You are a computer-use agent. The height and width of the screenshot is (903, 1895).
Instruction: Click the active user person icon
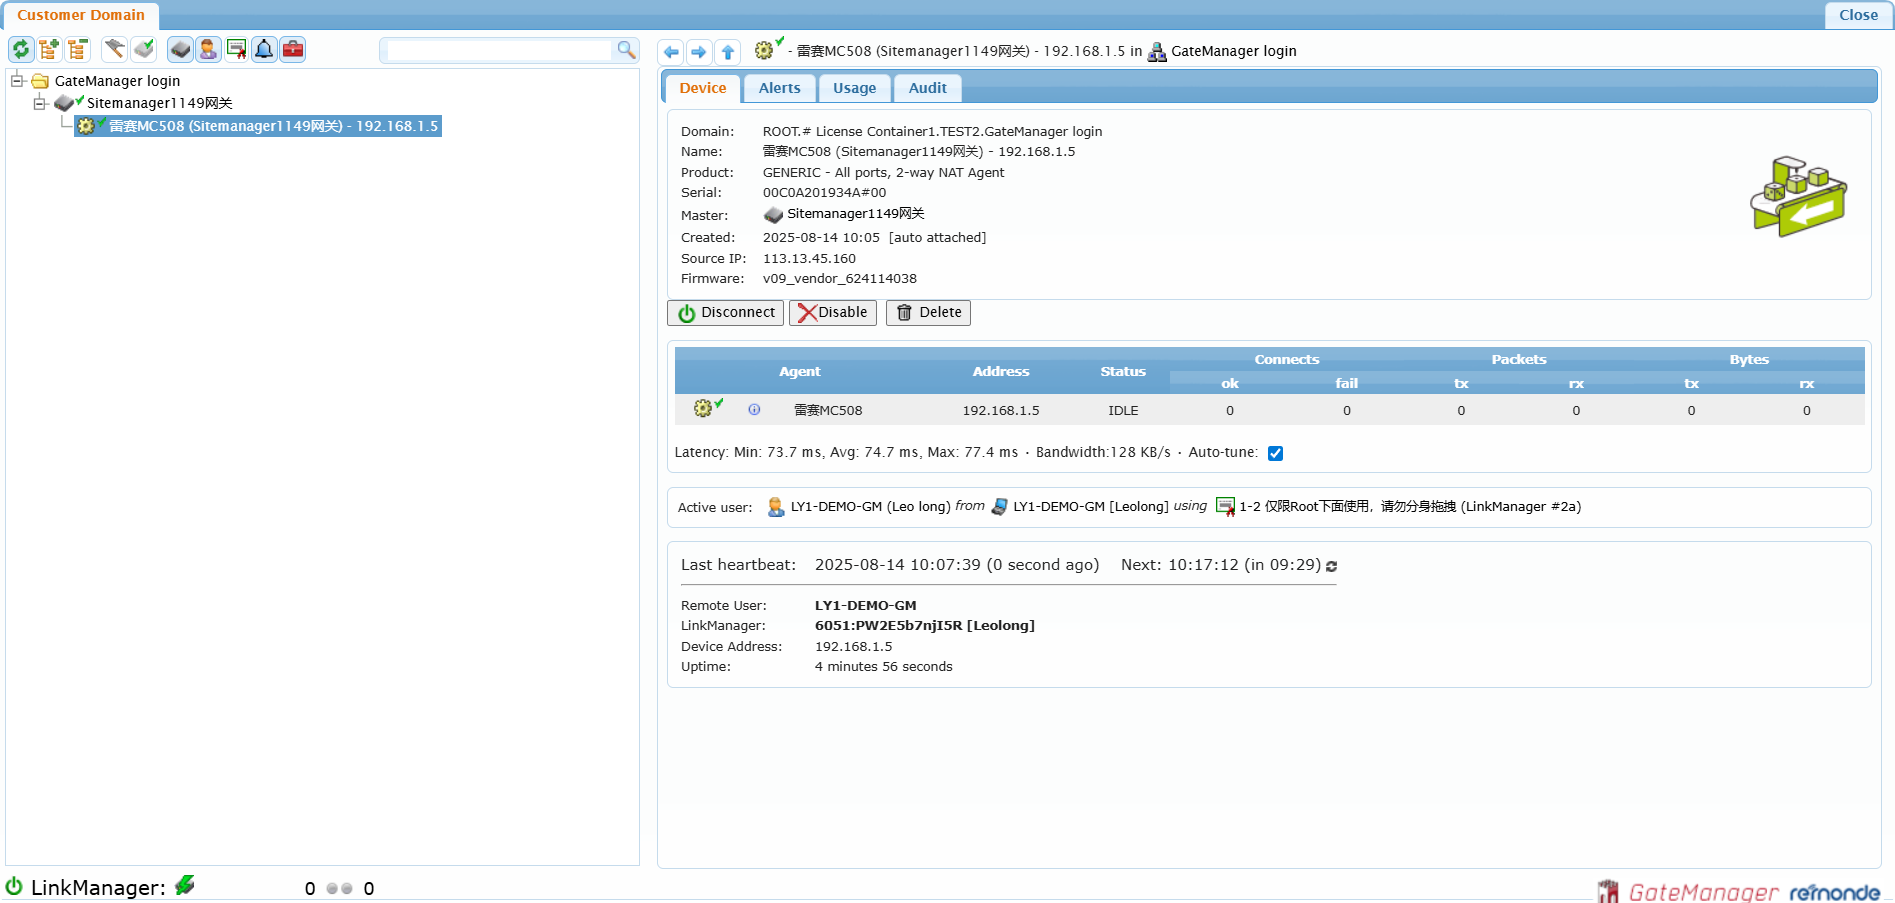pos(776,507)
